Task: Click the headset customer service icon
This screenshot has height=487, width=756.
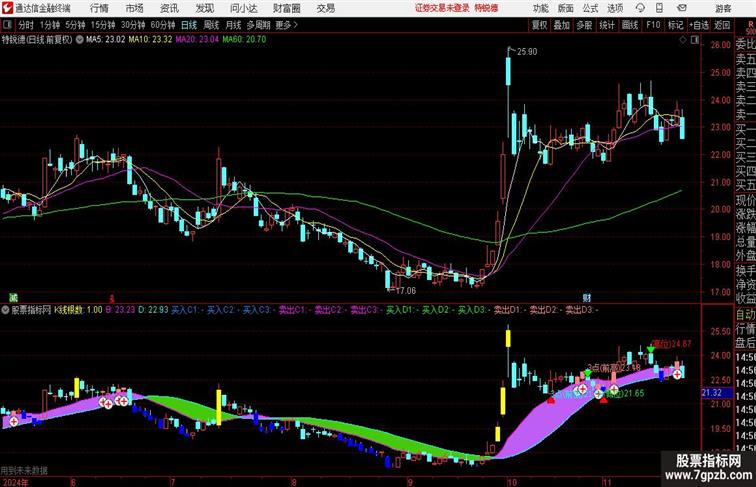Action: click(640, 8)
